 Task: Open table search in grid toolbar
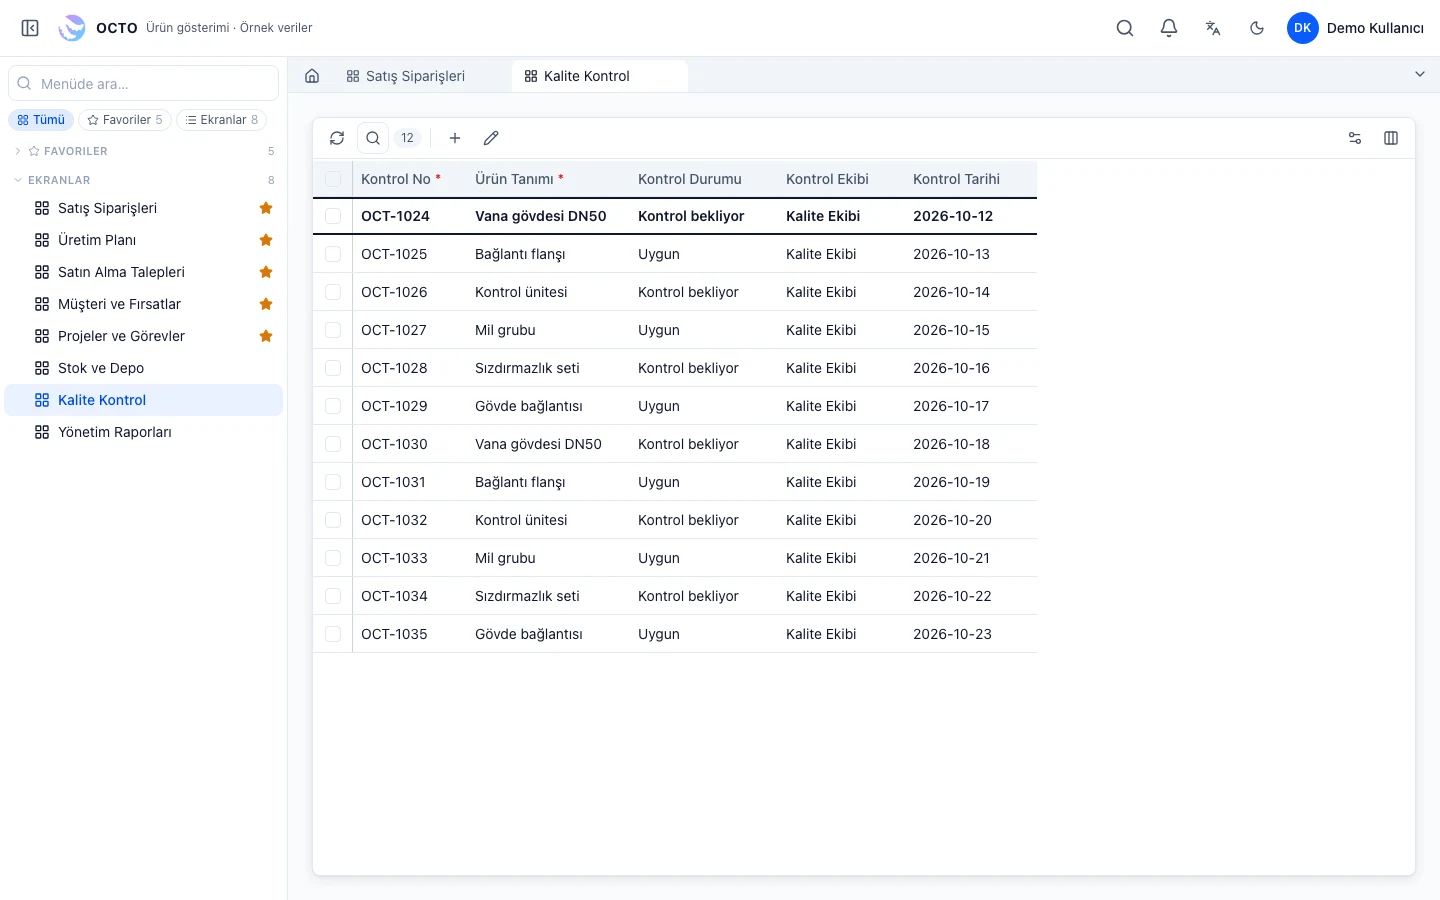coord(373,138)
